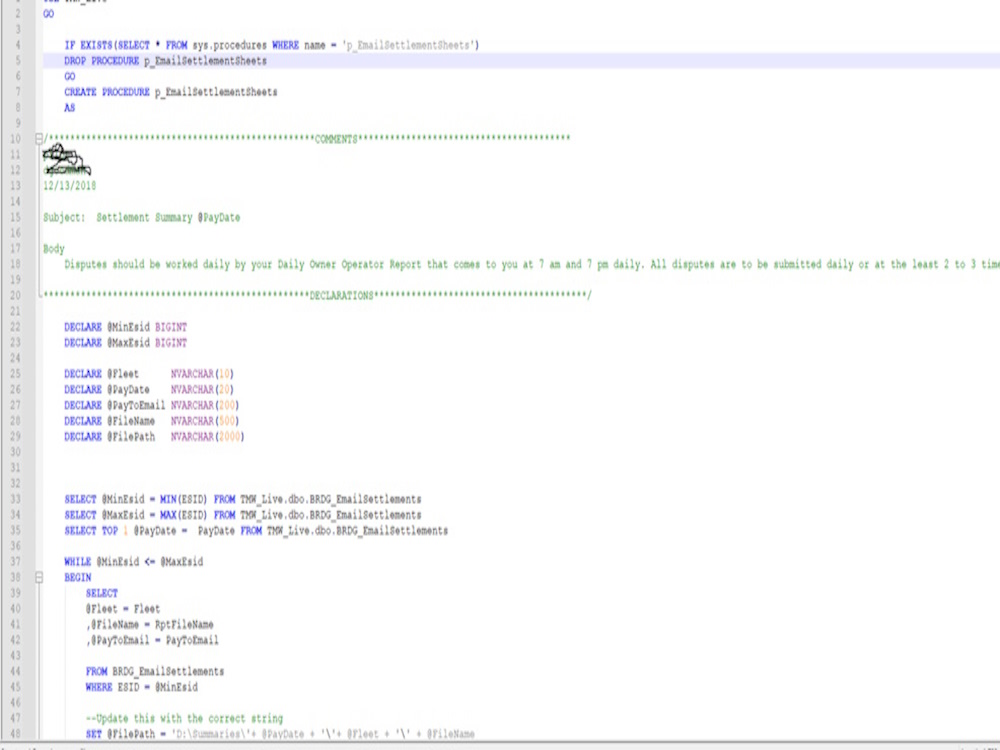Click the DECLARE @FilePath NVARCHAR(2000) line

click(154, 437)
